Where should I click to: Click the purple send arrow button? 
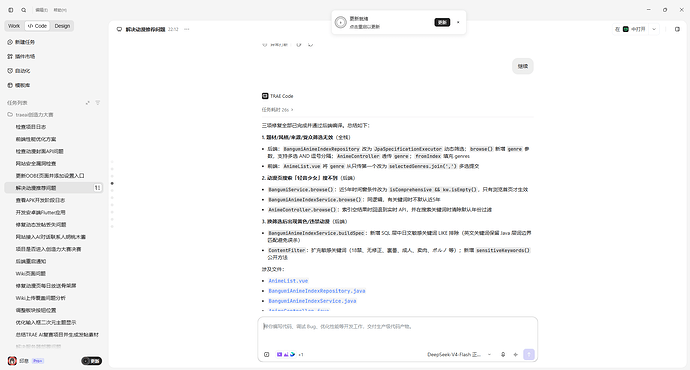coord(529,355)
